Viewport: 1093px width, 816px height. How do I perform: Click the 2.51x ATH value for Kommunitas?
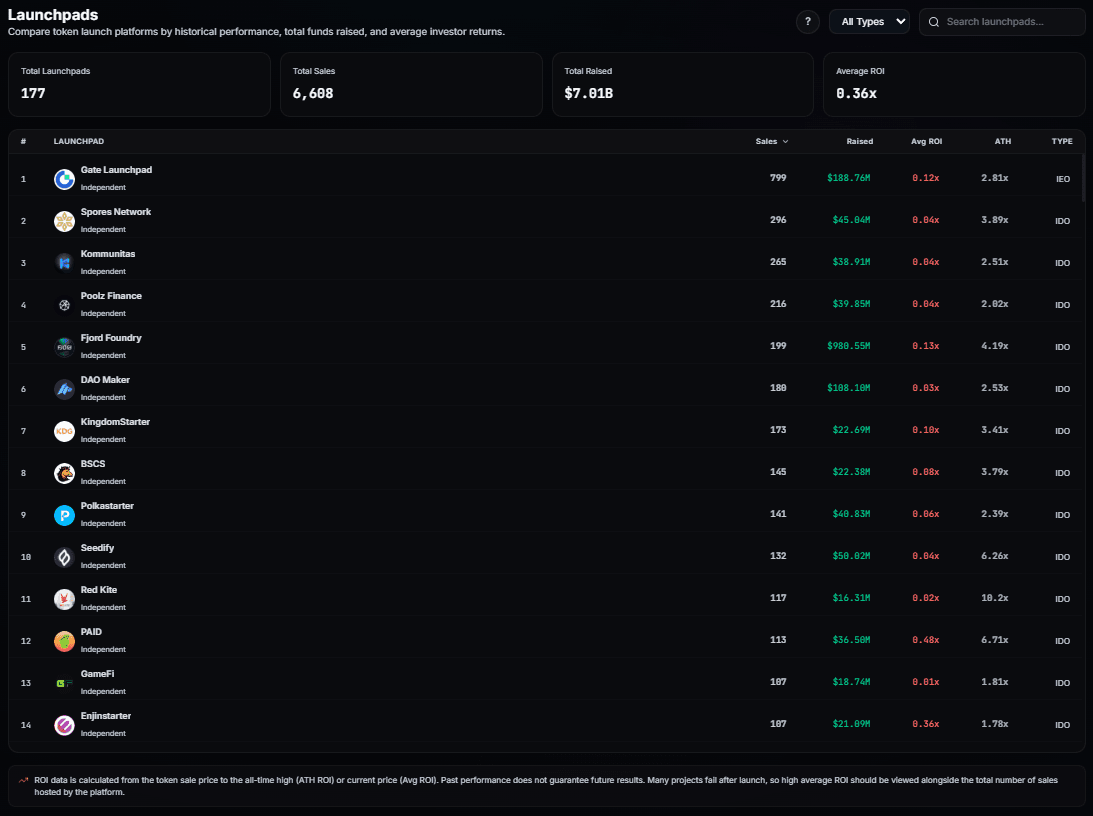[x=995, y=262]
